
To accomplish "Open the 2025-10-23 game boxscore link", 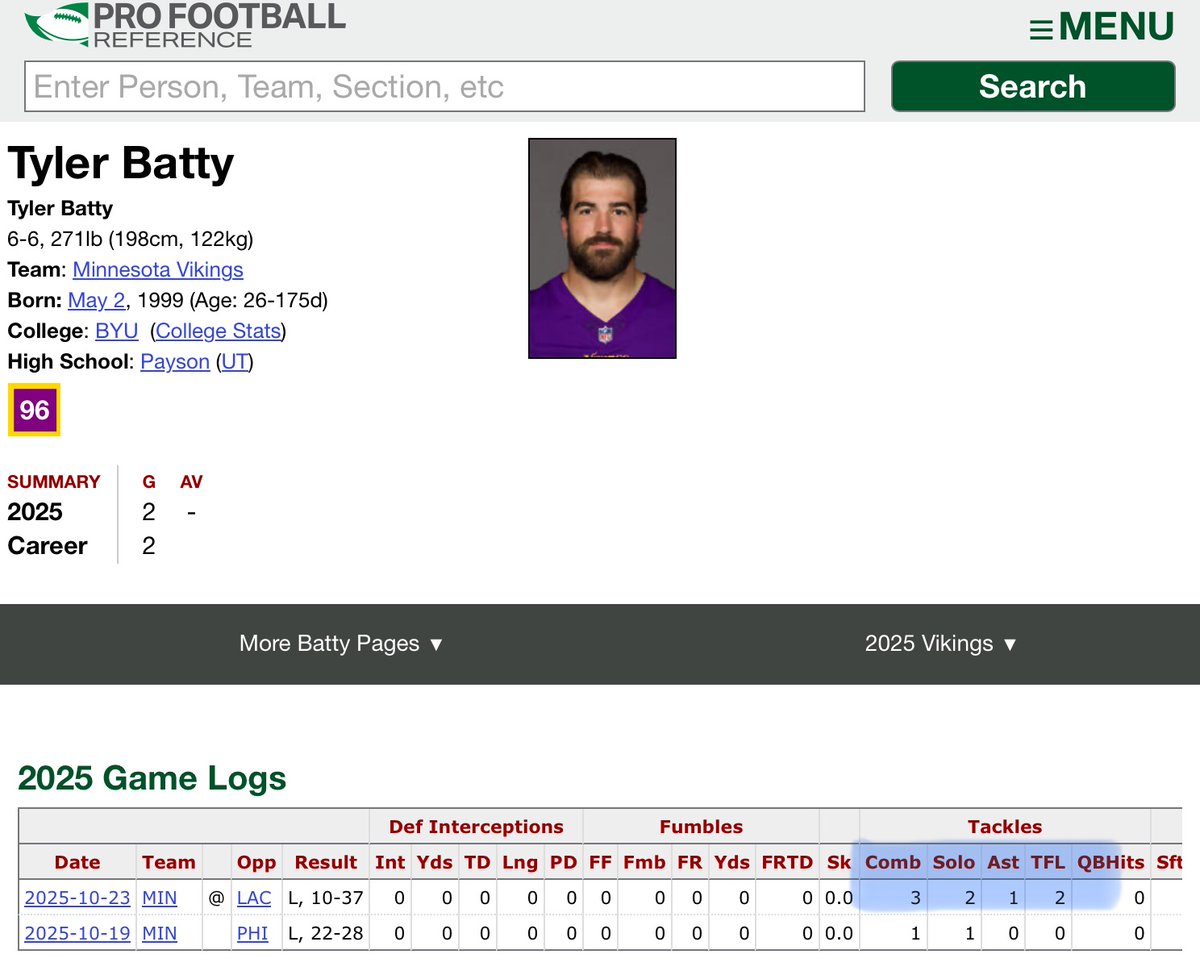I will (77, 898).
